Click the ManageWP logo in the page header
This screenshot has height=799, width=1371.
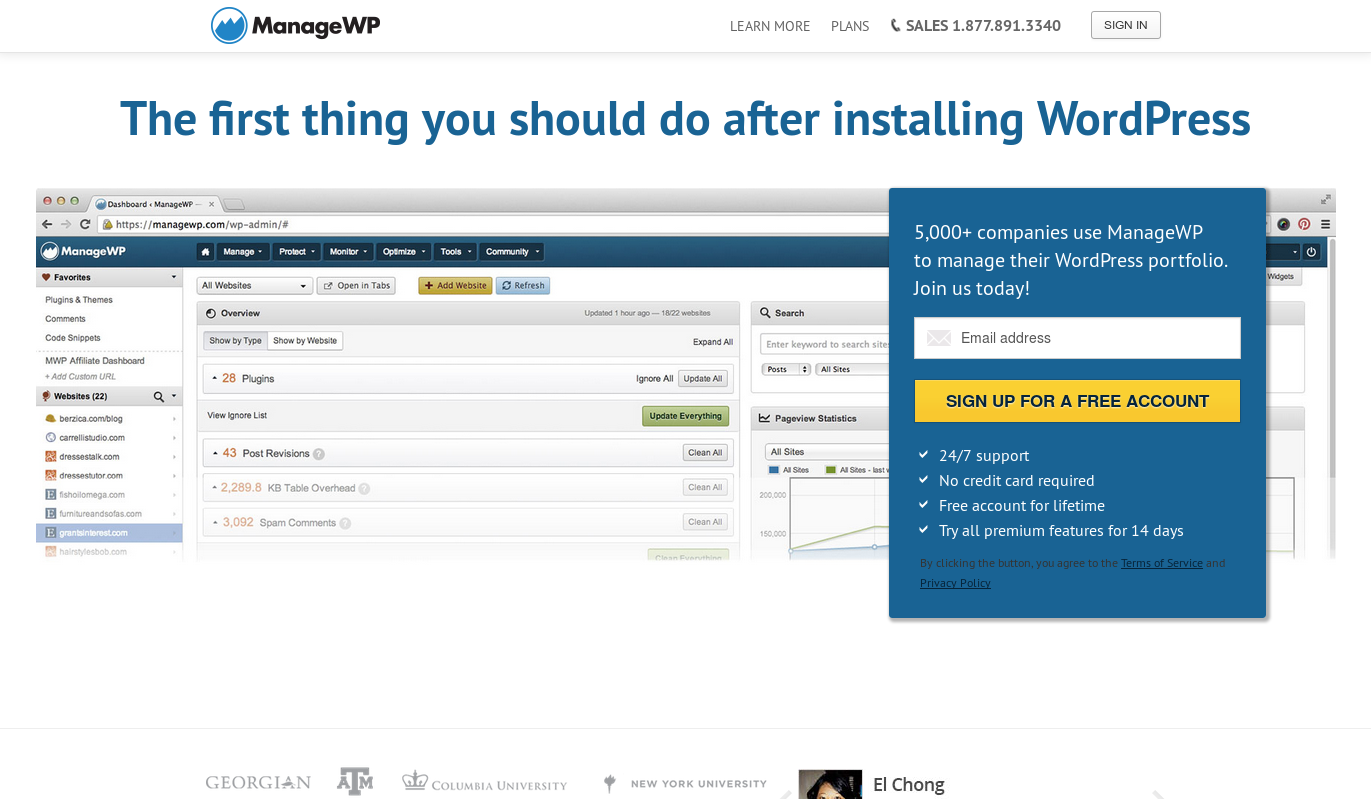click(296, 25)
